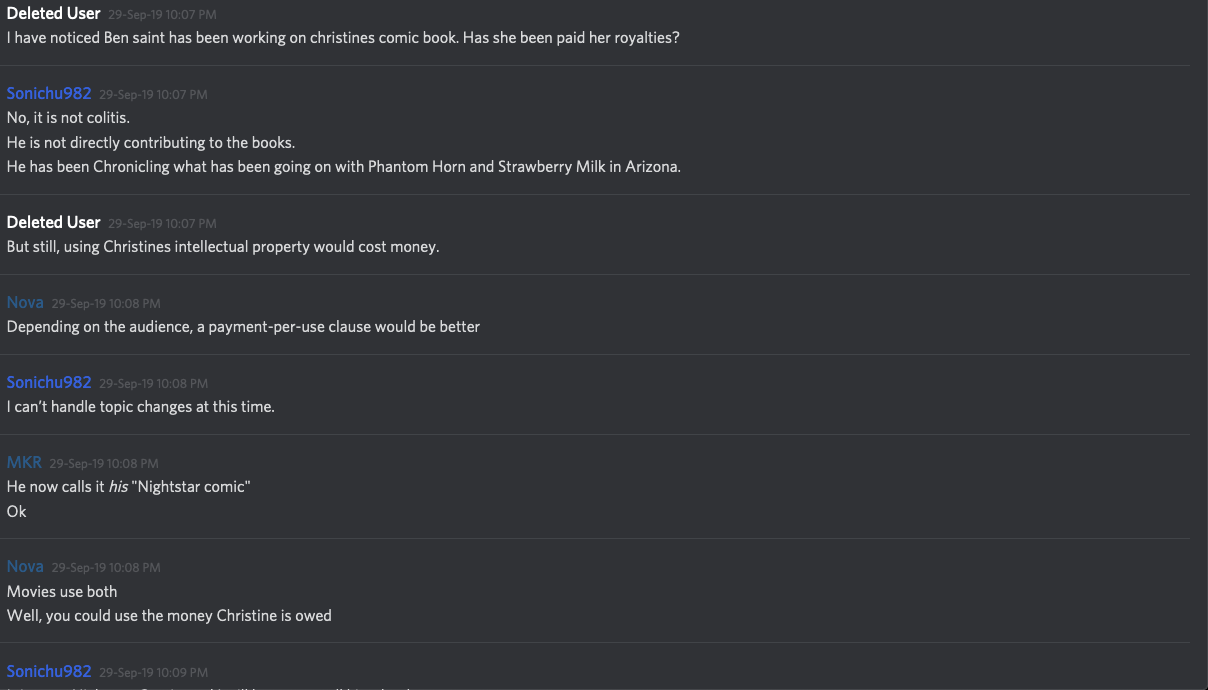Click Deleted User name above intellectual property message
Viewport: 1208px width, 690px height.
point(53,222)
